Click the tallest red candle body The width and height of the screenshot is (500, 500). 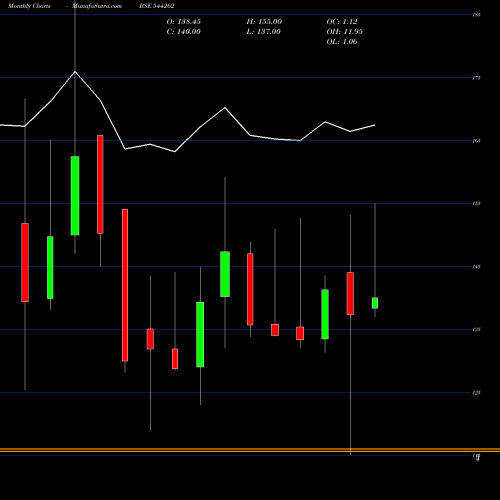125,285
